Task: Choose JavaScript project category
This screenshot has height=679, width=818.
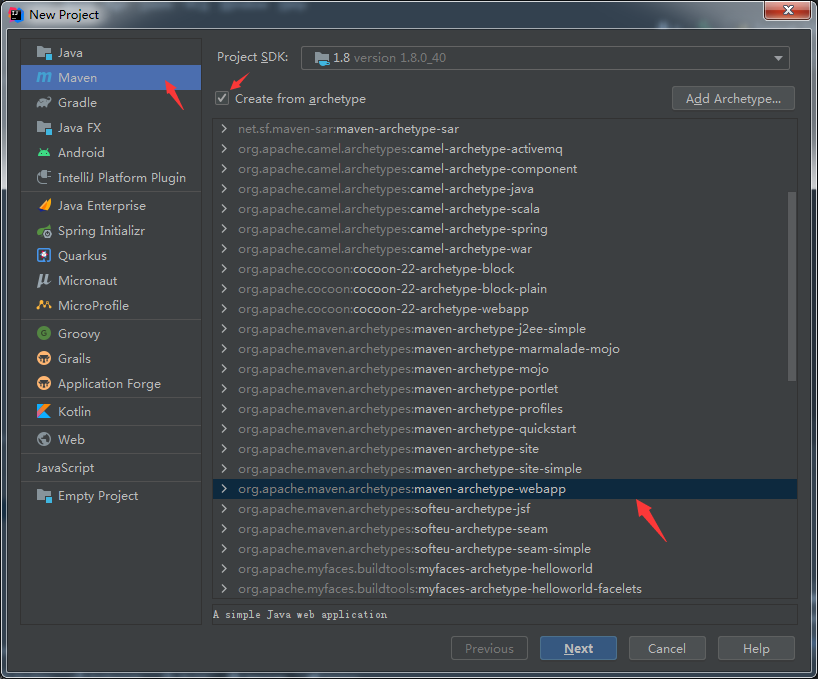Action: tap(65, 468)
